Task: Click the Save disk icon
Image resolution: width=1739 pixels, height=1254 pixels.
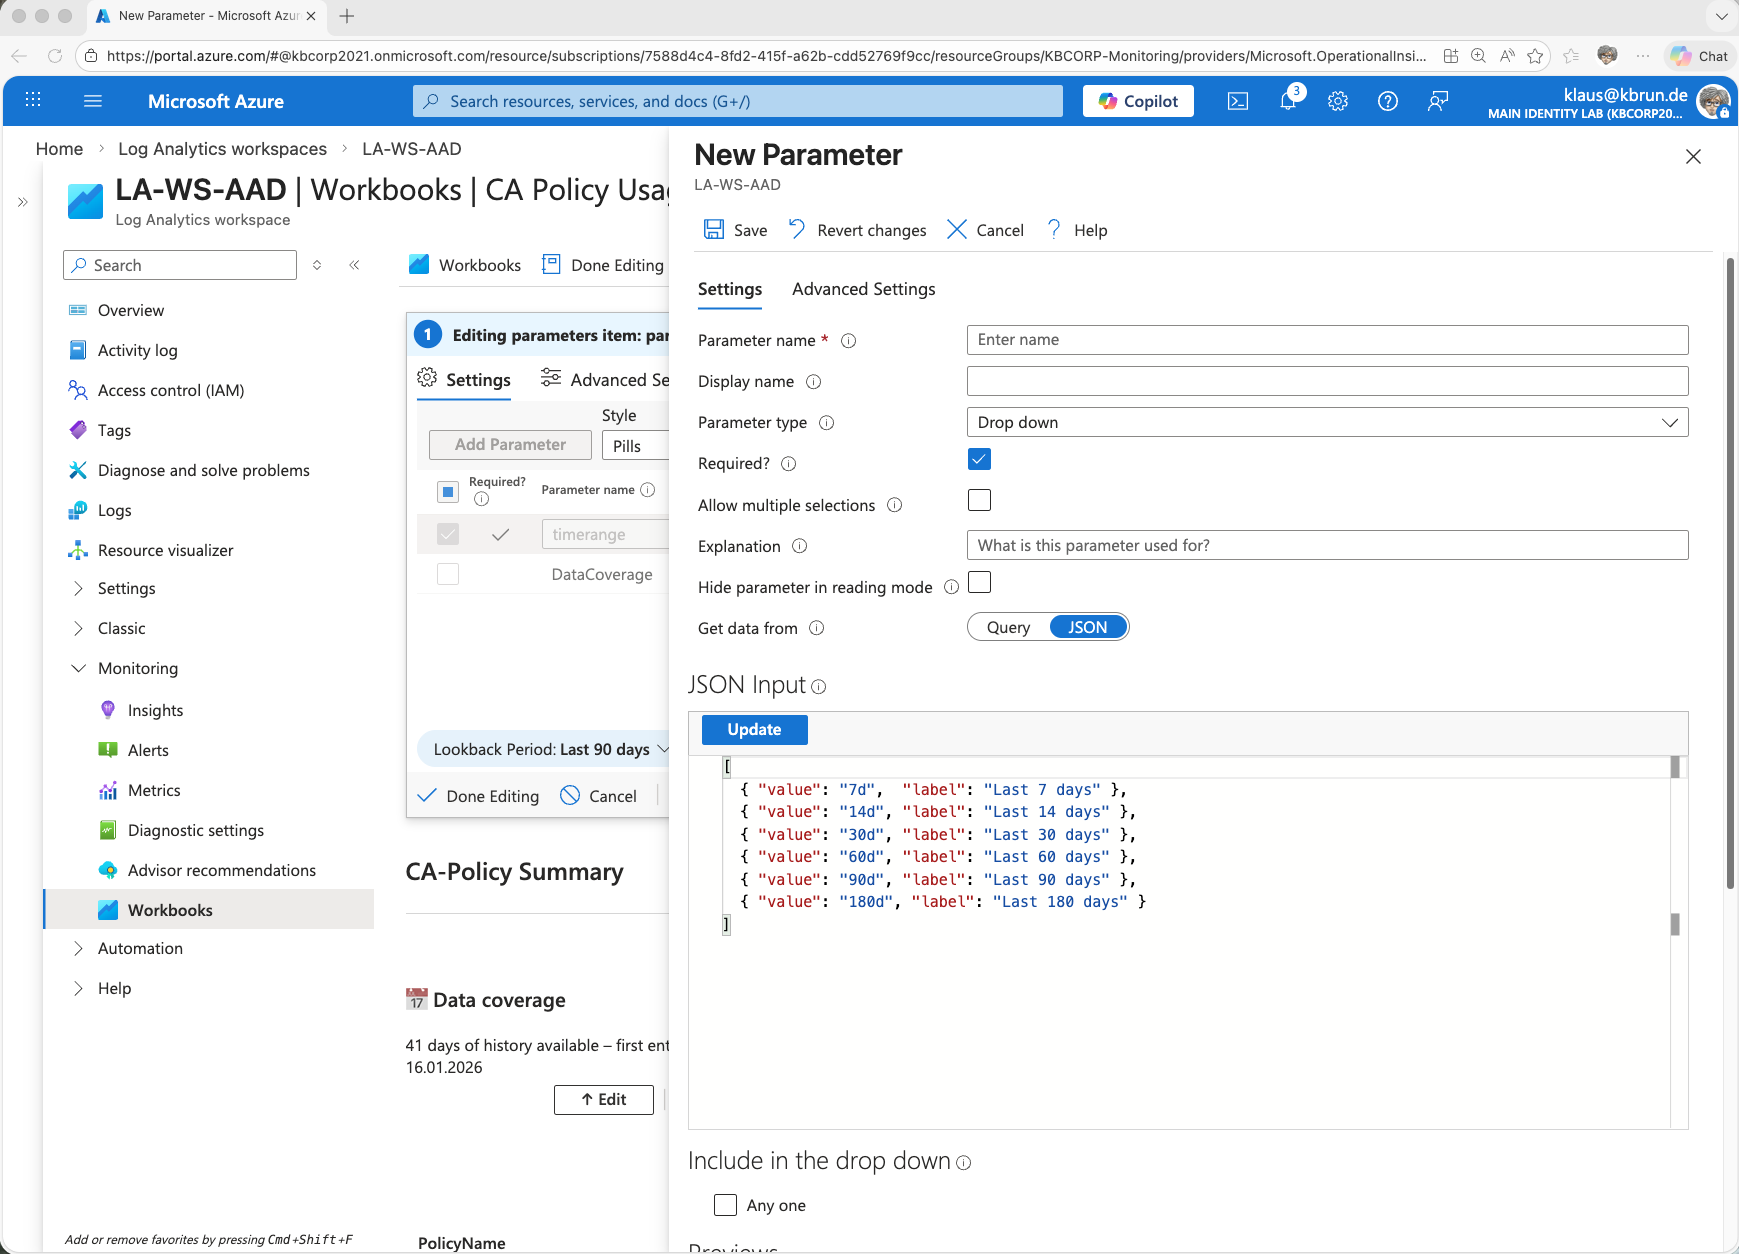Action: 714,230
